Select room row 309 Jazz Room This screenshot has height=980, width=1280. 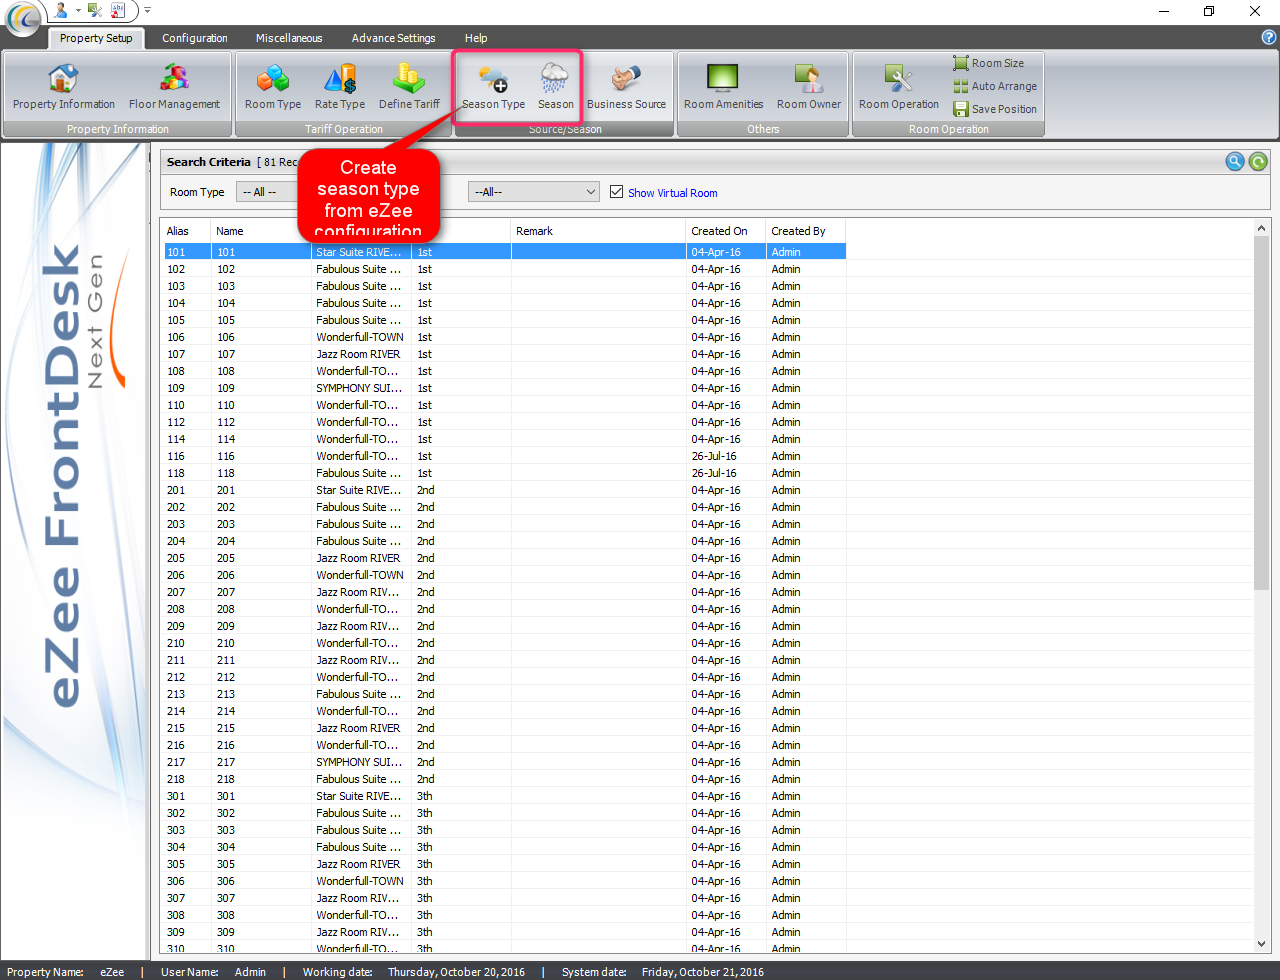pyautogui.click(x=505, y=932)
